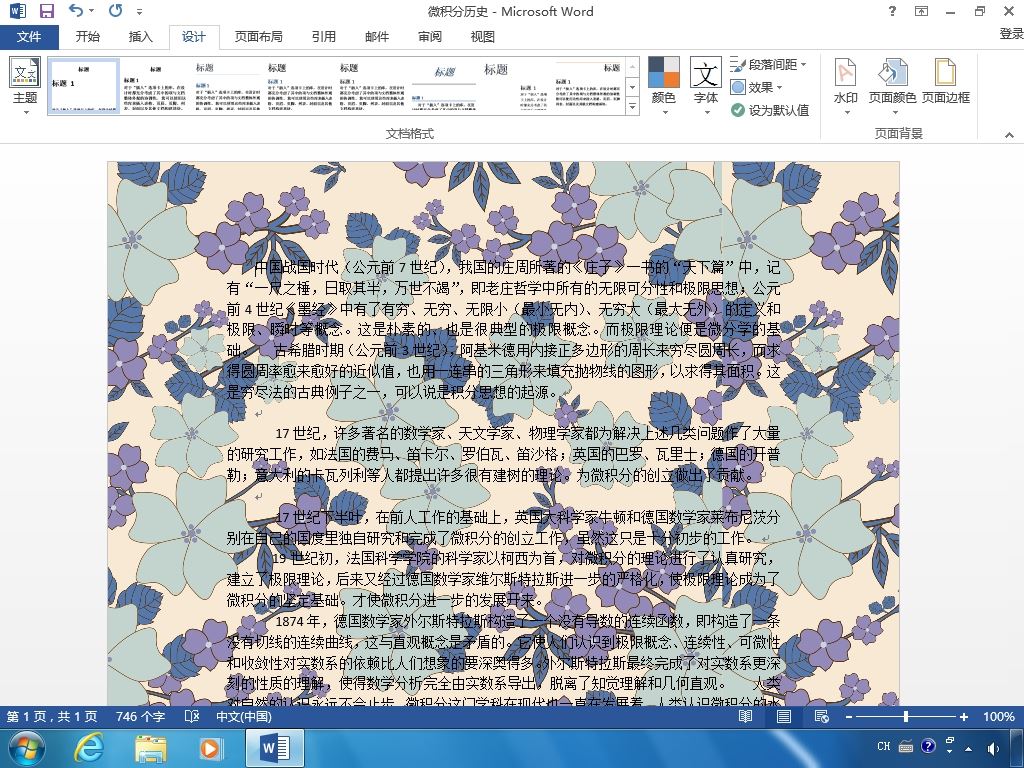Apply the italic blue 标题 style set

point(444,86)
